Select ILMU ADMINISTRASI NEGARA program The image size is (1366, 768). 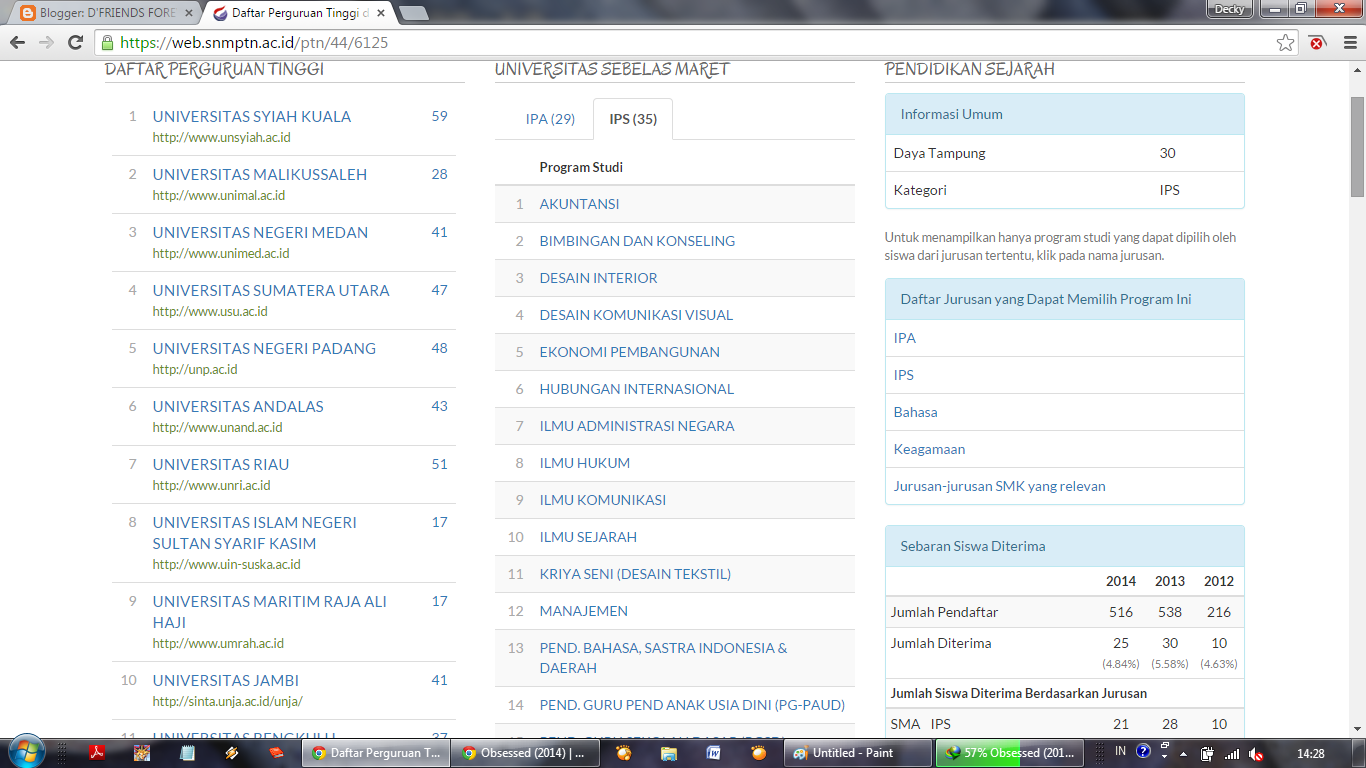click(x=637, y=426)
